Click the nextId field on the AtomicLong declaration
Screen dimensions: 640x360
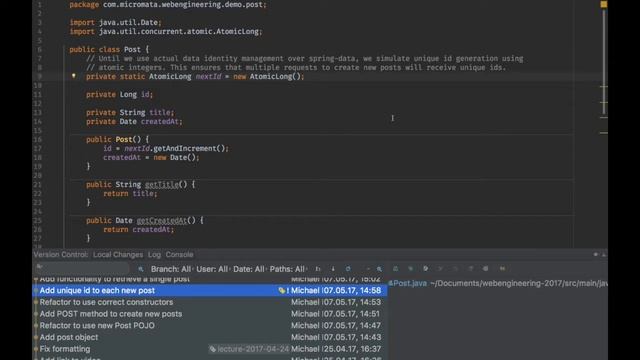(208, 76)
